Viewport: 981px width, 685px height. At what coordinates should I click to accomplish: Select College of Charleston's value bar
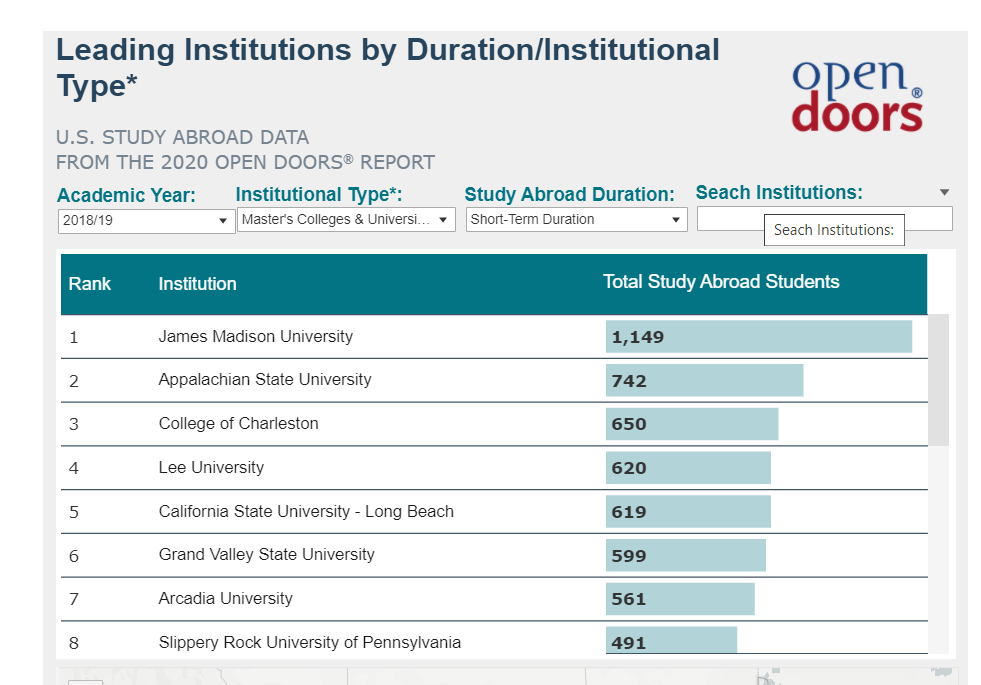(x=692, y=424)
